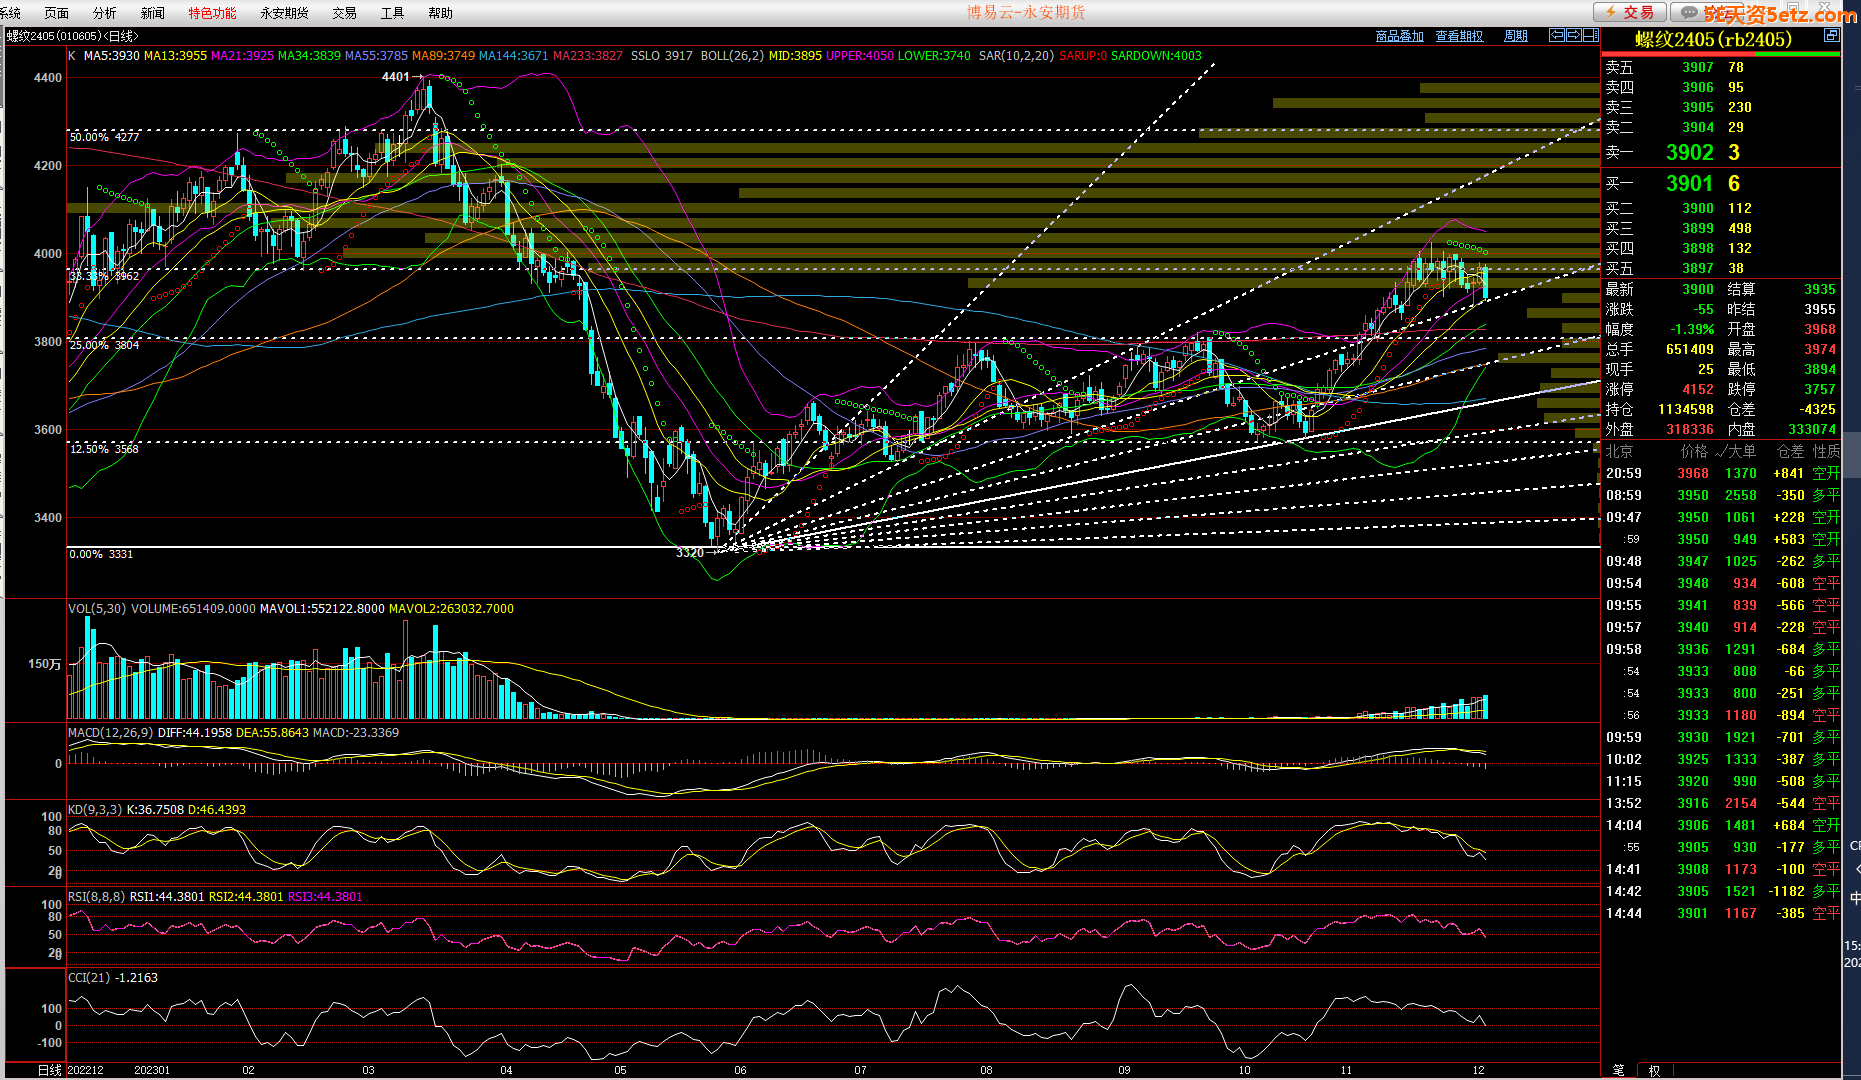The width and height of the screenshot is (1861, 1080).
Task: Select the RSI(8,8,8) indicator label
Action: coord(97,897)
